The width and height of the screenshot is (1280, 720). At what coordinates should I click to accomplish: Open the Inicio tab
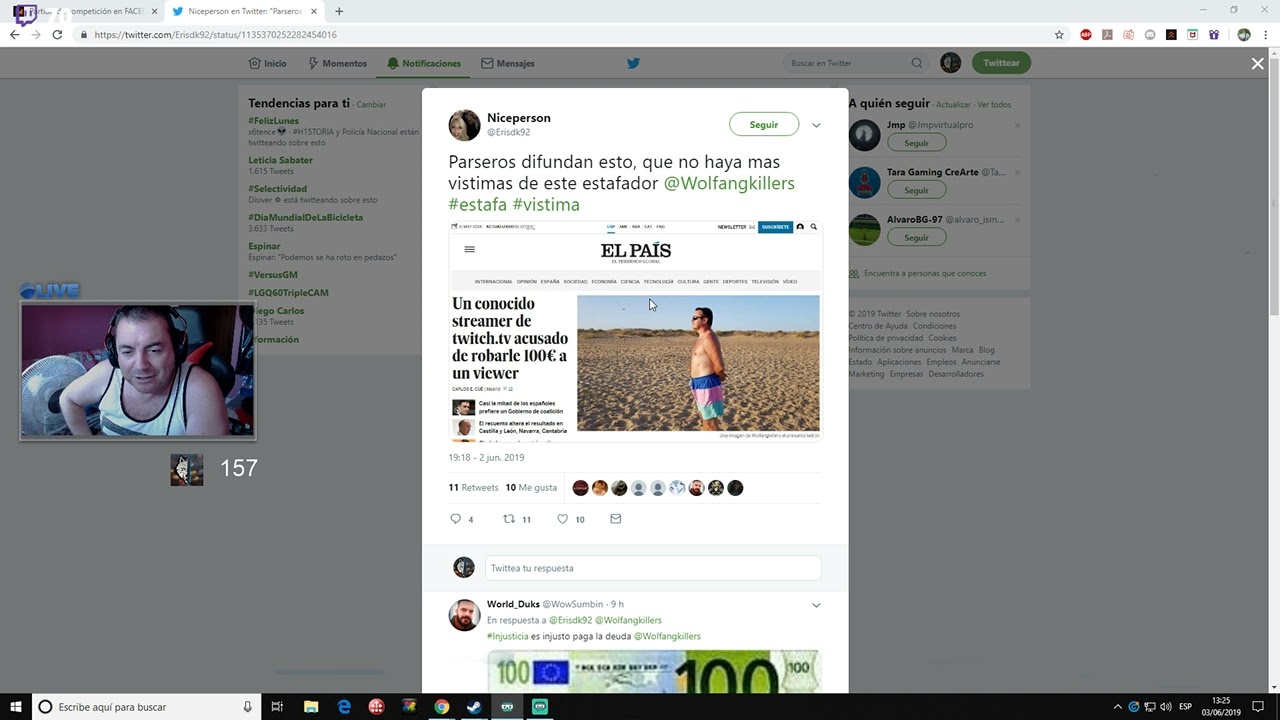point(267,63)
